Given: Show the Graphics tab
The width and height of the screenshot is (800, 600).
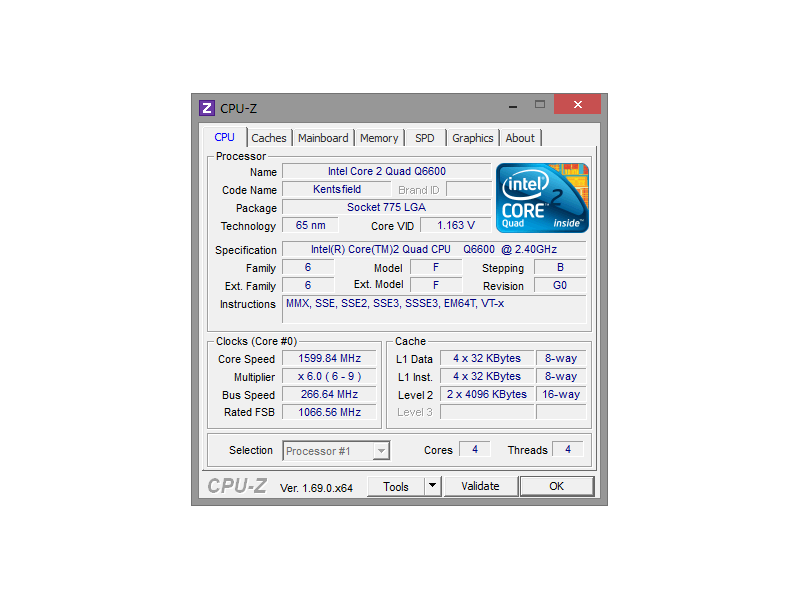Looking at the screenshot, I should tap(472, 138).
